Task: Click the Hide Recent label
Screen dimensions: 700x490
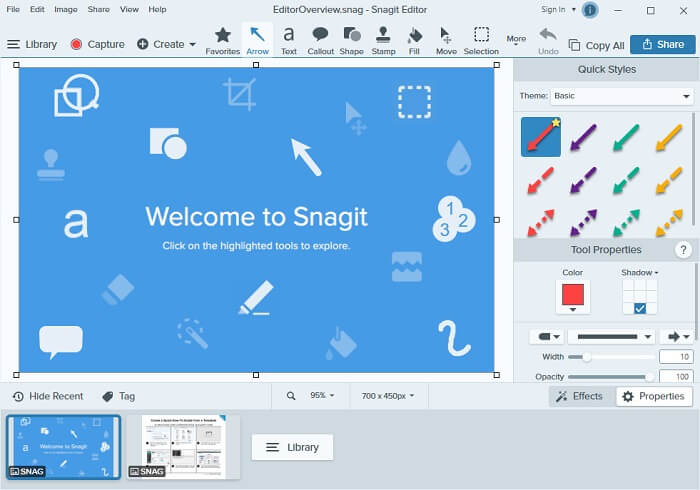Action: point(56,396)
